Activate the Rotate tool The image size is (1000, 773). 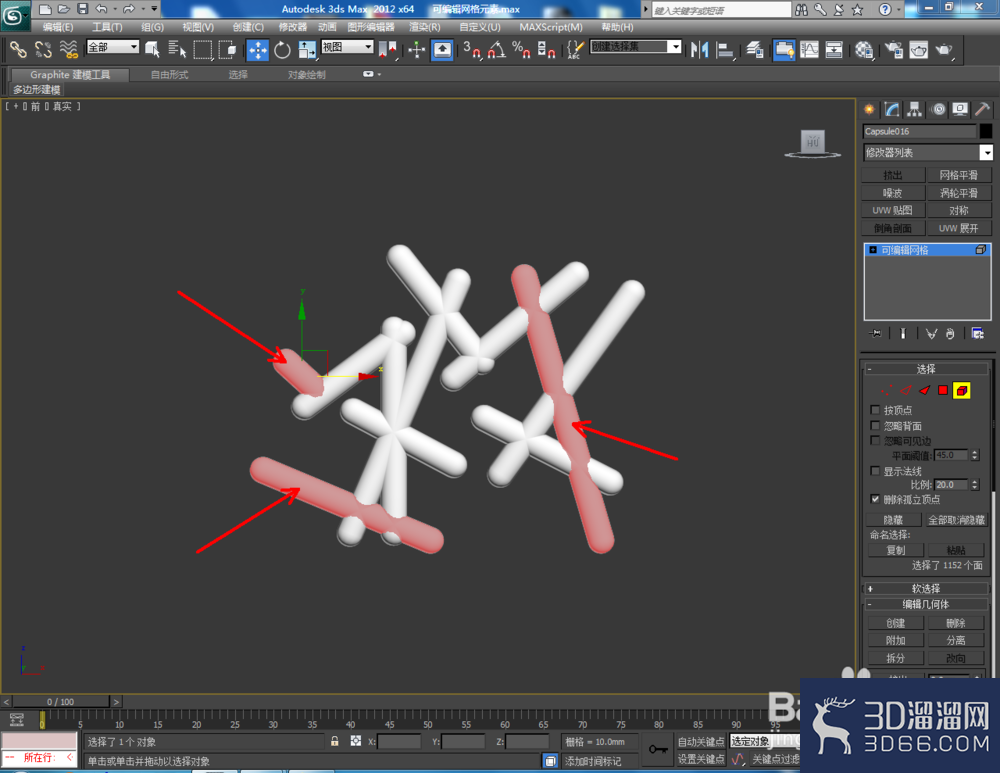(282, 50)
